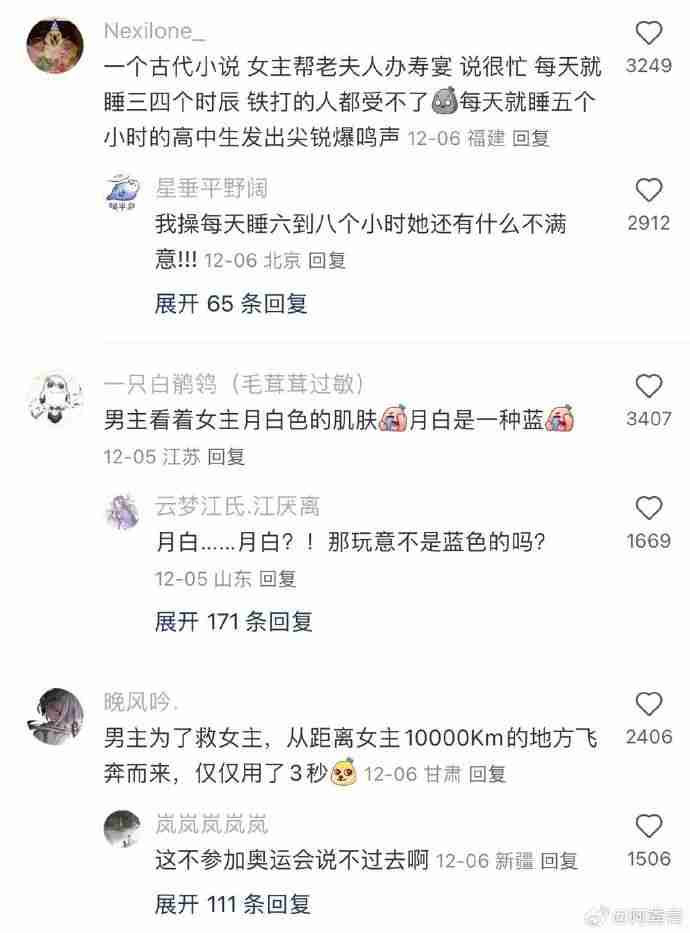Reply to Nexilone_'s comment from 福建
This screenshot has width=690, height=933.
[x=531, y=139]
